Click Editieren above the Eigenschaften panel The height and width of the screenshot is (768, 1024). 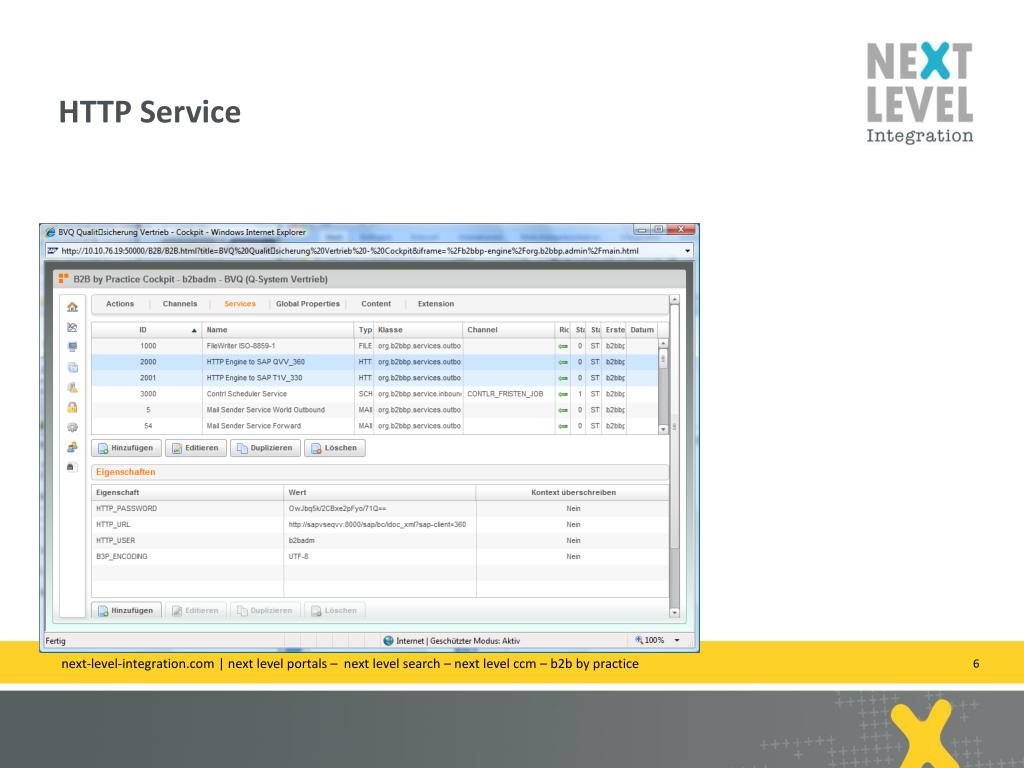tap(196, 448)
